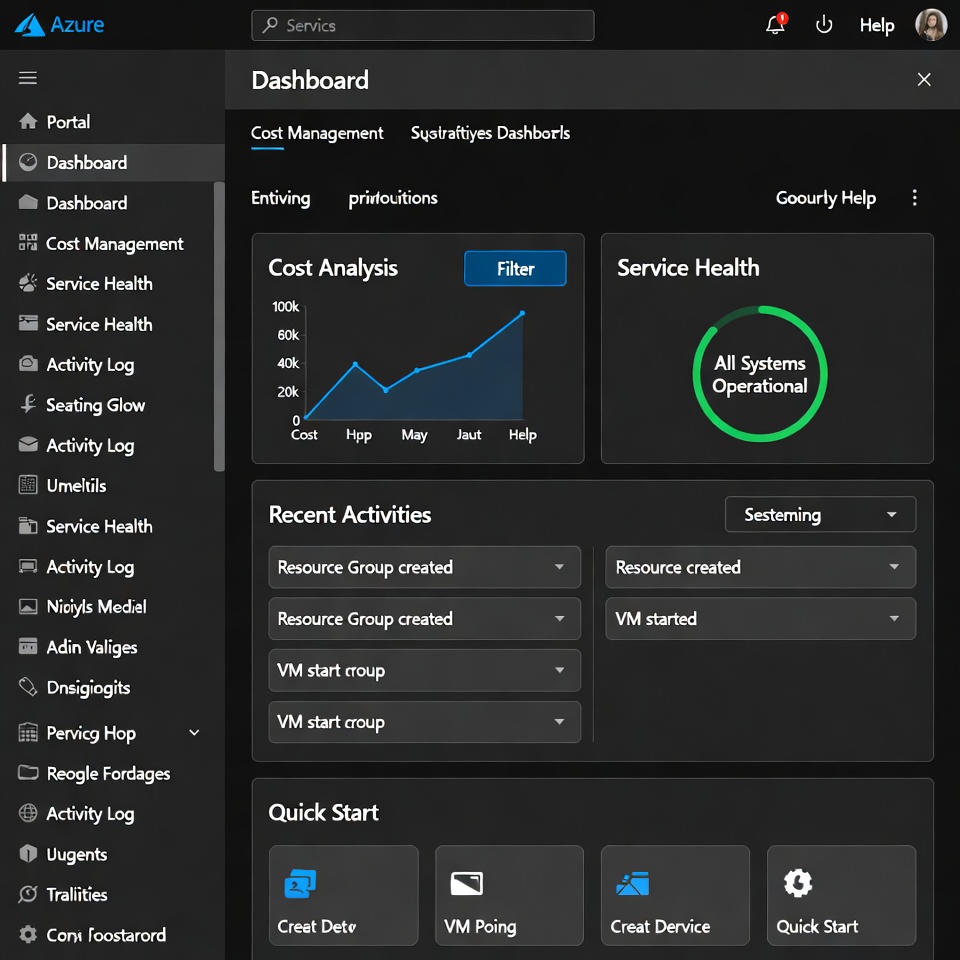Image resolution: width=960 pixels, height=960 pixels.
Task: Click the Services search field
Action: point(422,26)
